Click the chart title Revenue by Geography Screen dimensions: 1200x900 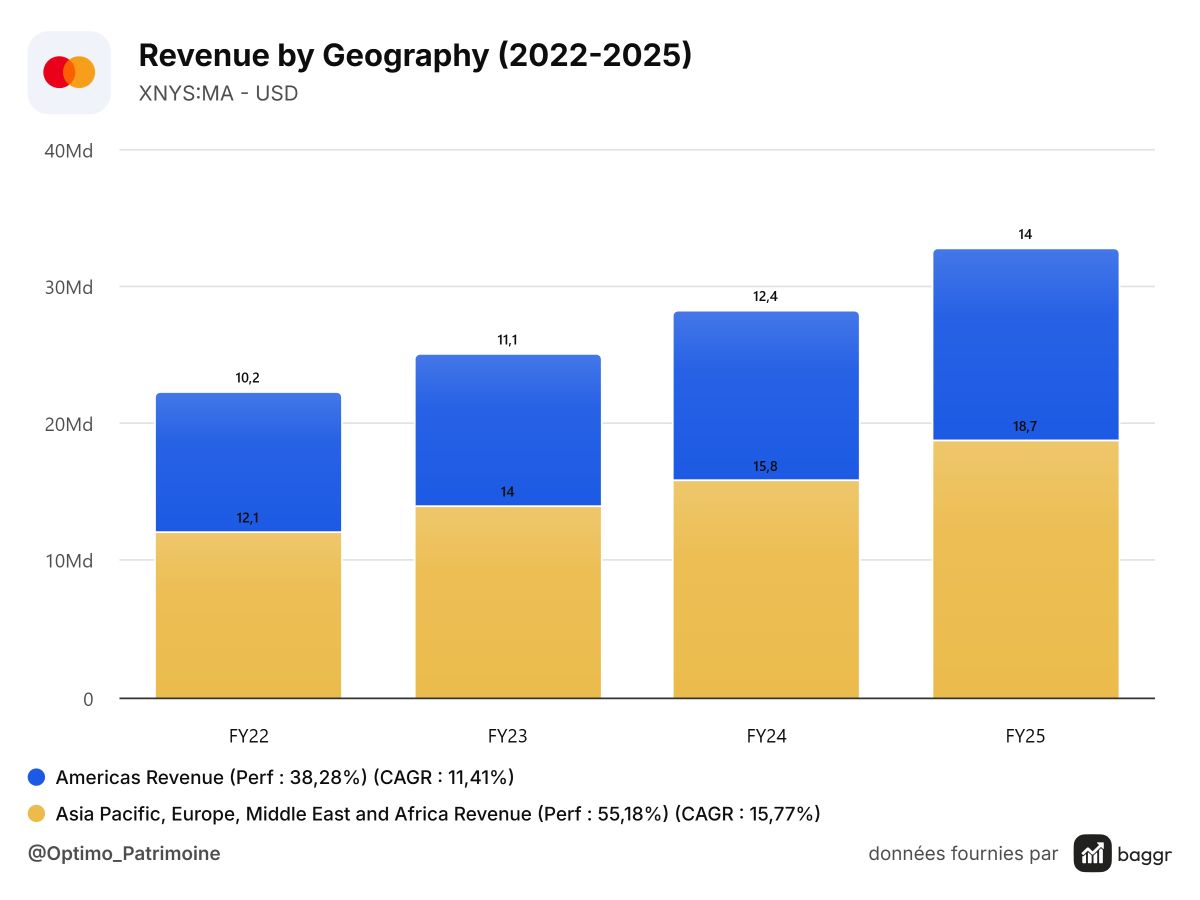point(415,56)
